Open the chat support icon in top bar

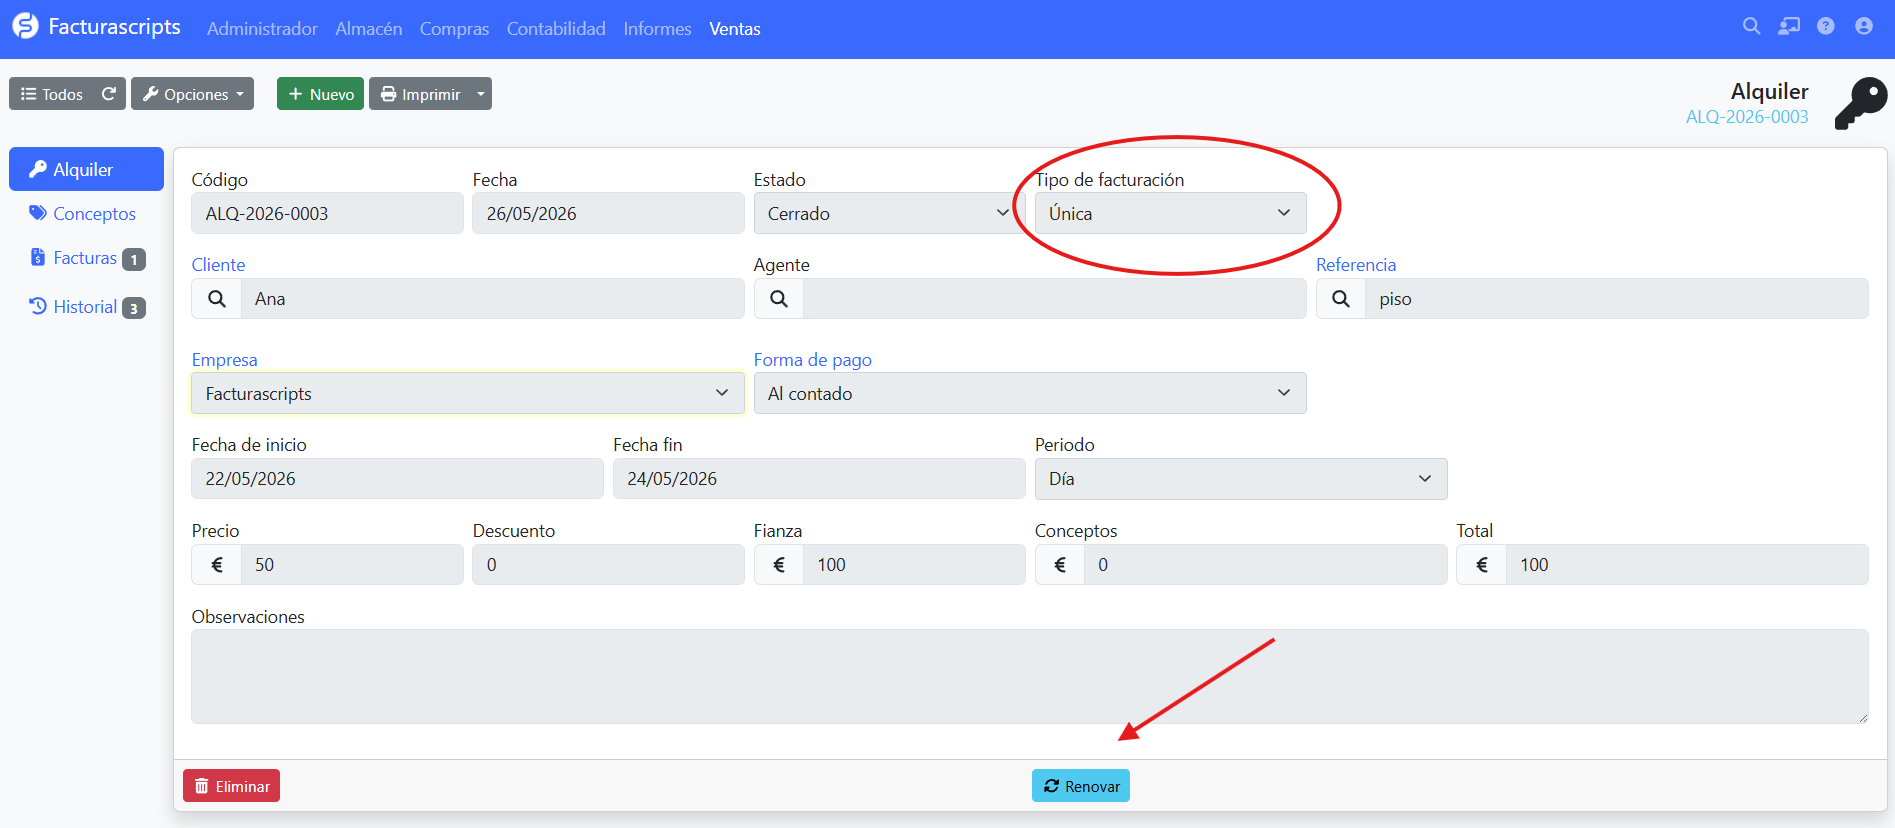[x=1789, y=27]
